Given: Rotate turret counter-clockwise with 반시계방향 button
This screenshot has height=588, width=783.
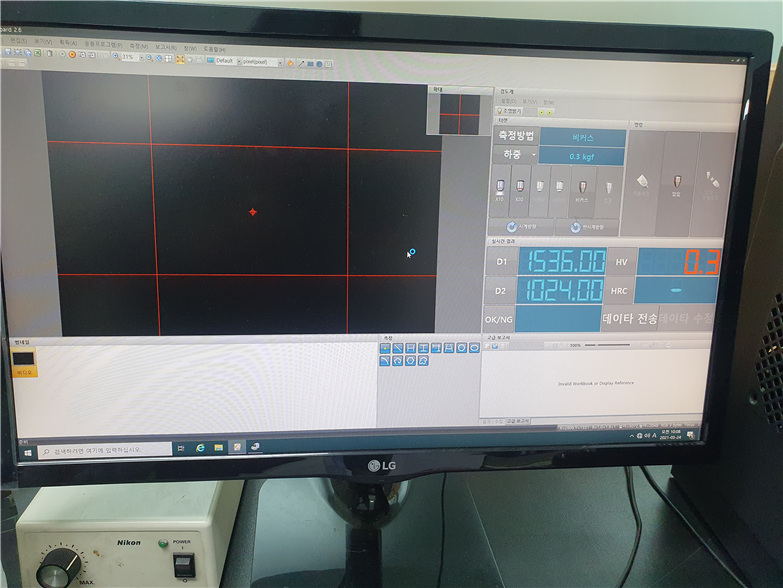Looking at the screenshot, I should 587,227.
